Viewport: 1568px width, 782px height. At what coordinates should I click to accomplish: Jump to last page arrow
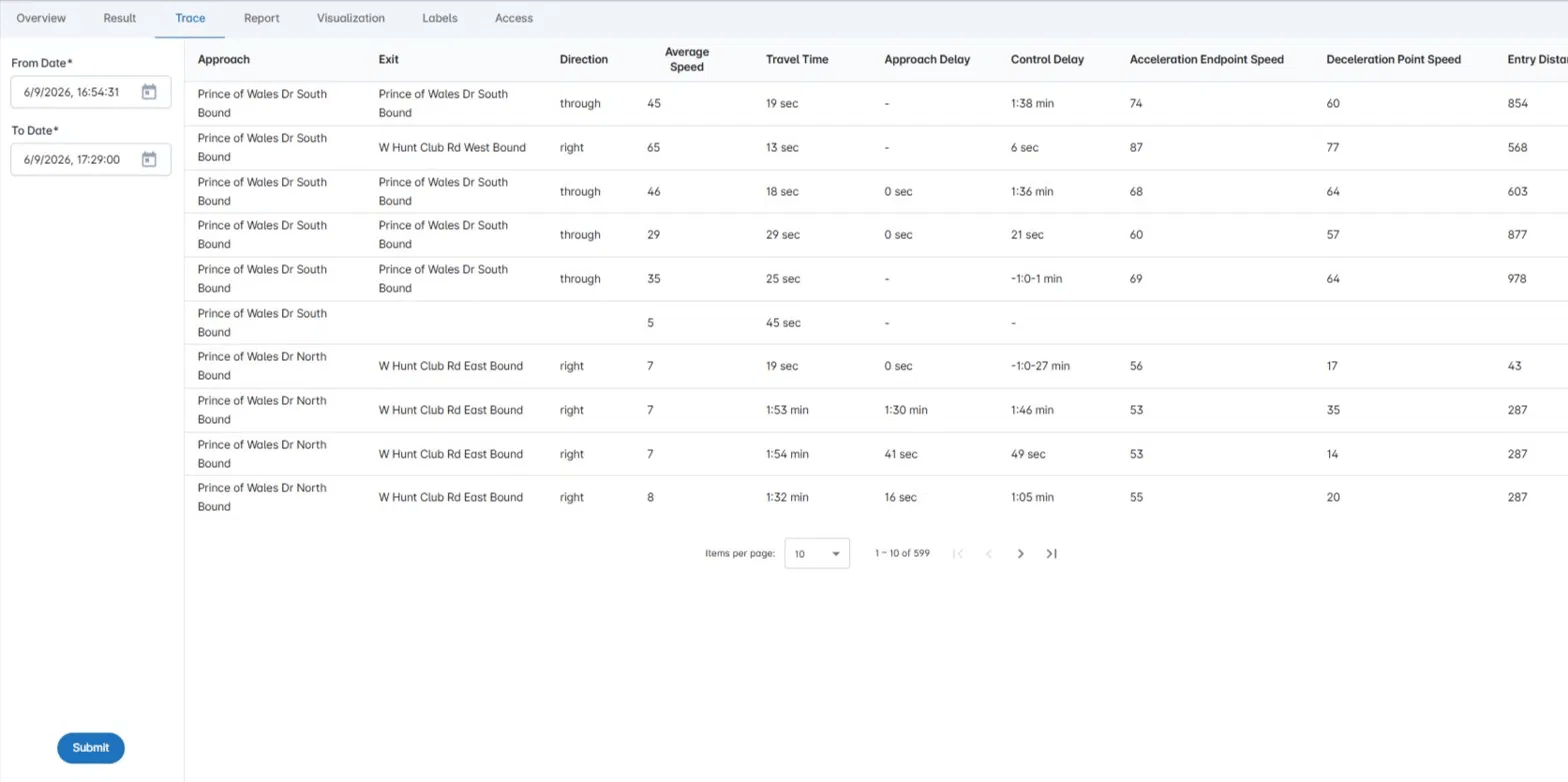(x=1051, y=553)
